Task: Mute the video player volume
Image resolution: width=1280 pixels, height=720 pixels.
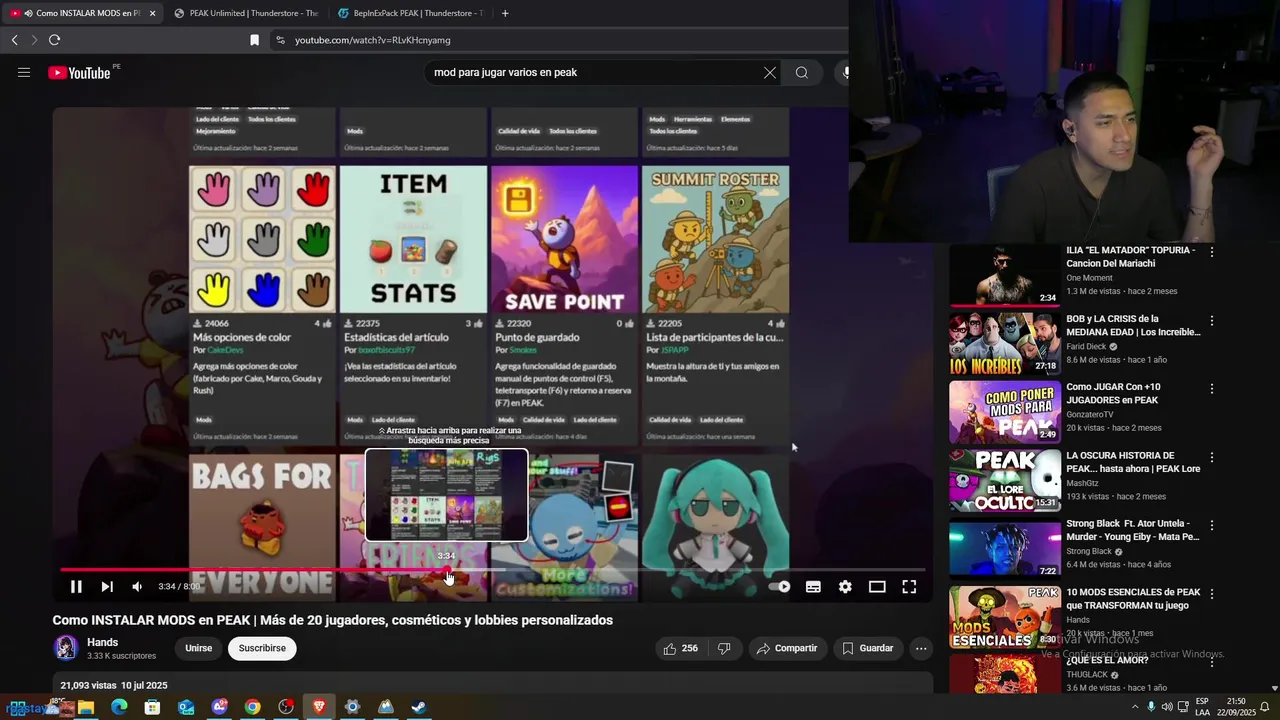Action: click(137, 587)
